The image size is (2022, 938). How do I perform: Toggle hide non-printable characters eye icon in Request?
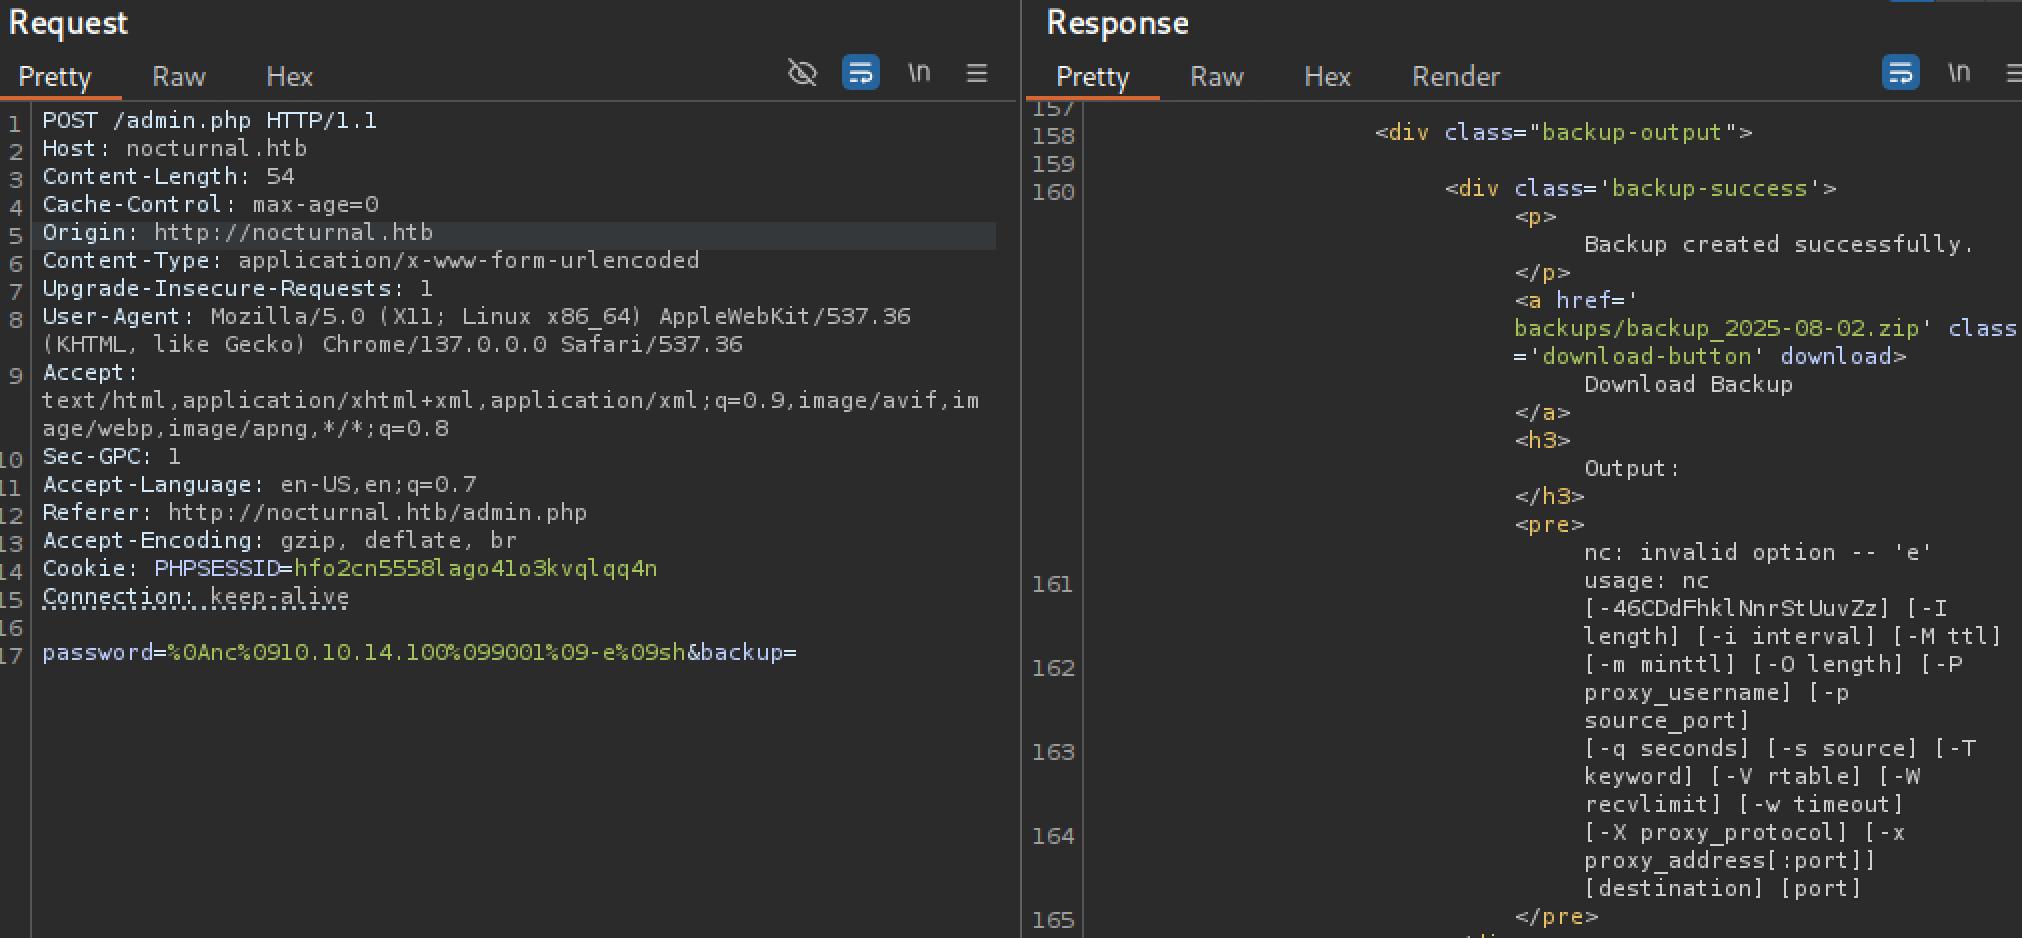802,73
